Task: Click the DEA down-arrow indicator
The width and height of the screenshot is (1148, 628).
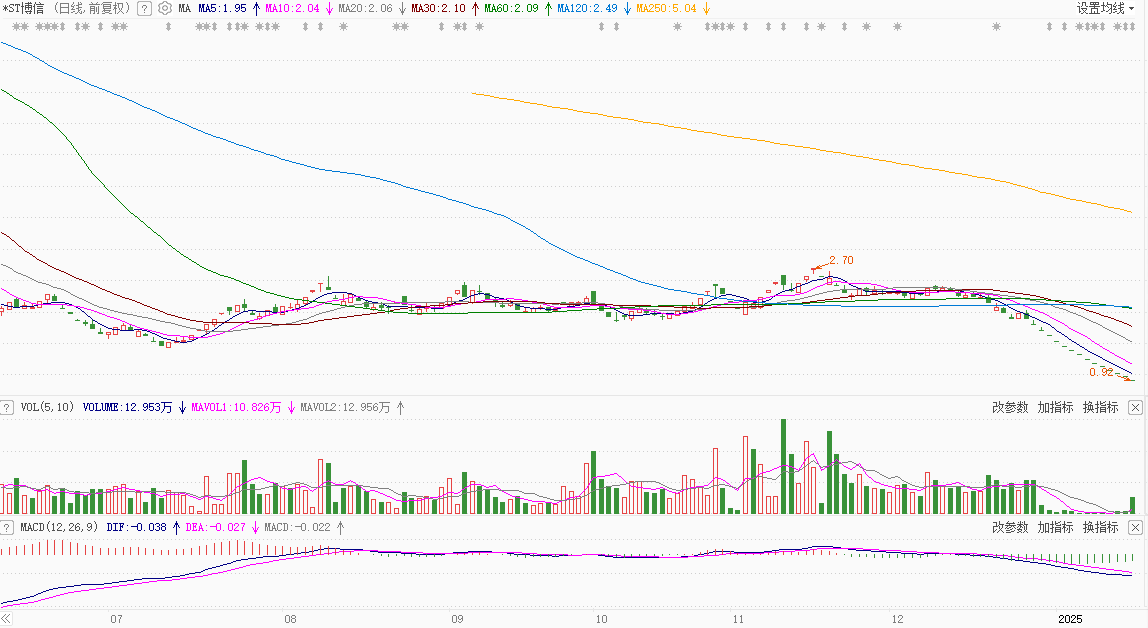Action: point(256,528)
